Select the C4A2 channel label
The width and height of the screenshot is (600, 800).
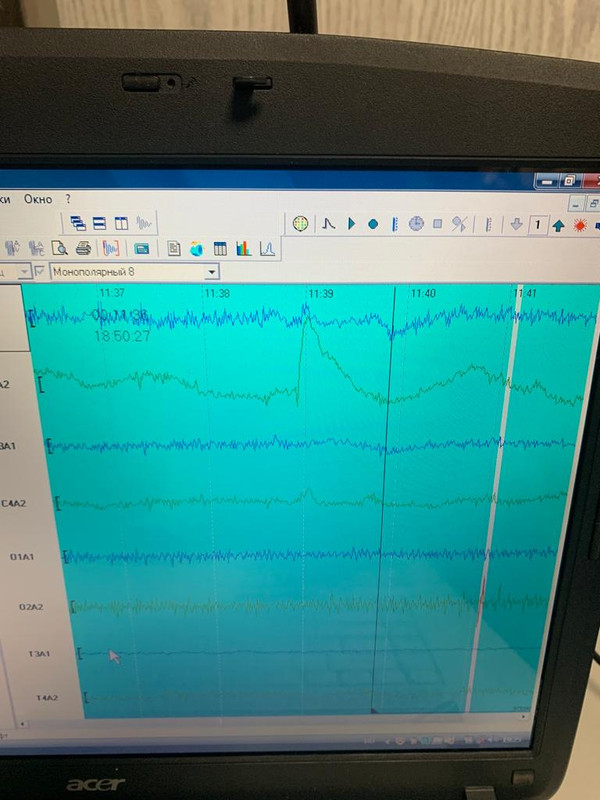point(13,504)
